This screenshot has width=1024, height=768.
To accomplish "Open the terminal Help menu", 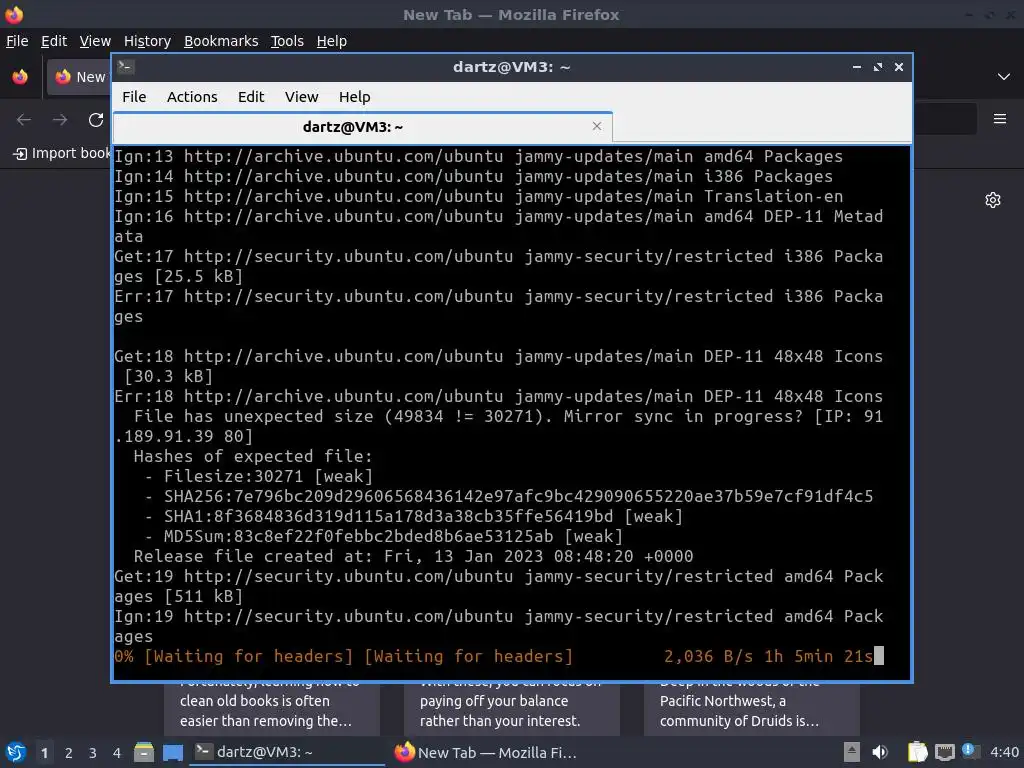I will pyautogui.click(x=355, y=97).
